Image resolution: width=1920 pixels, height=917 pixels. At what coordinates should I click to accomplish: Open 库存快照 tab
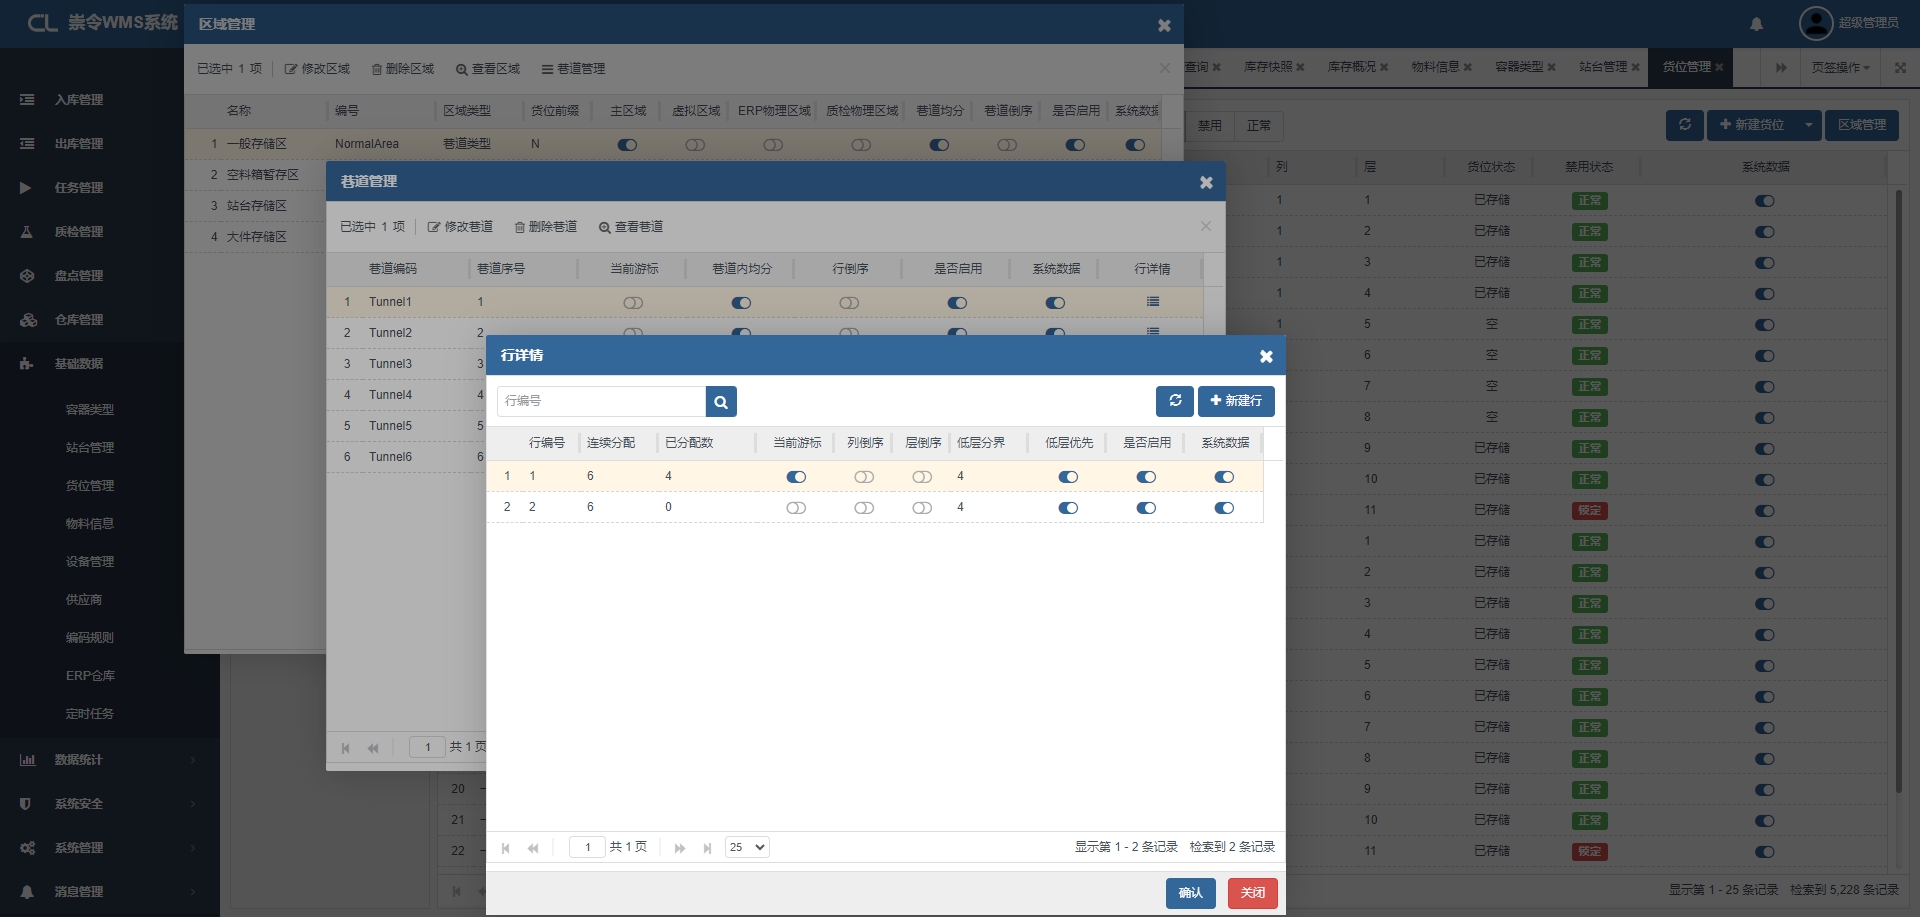1268,67
